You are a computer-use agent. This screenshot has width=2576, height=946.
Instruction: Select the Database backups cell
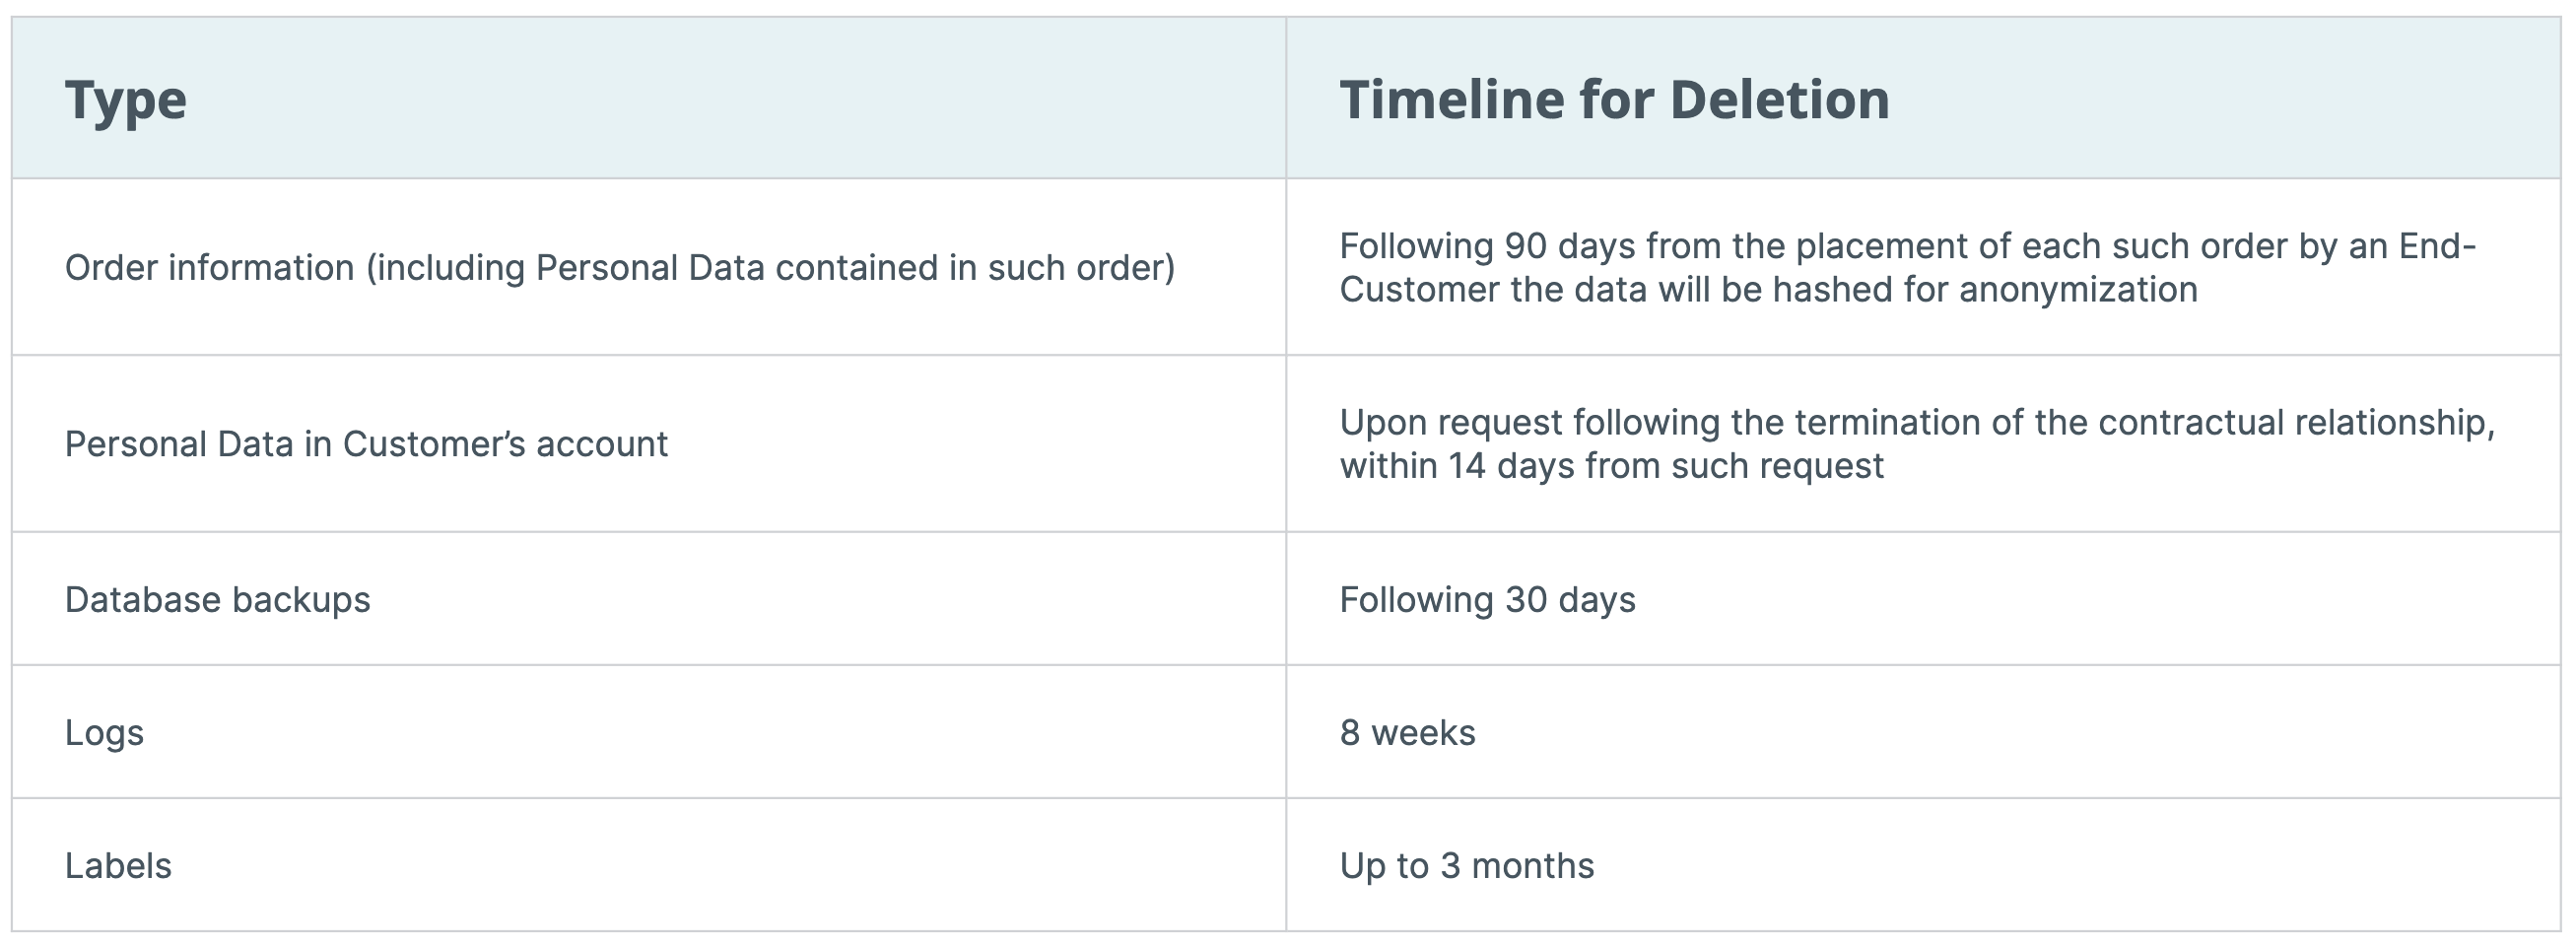[648, 599]
